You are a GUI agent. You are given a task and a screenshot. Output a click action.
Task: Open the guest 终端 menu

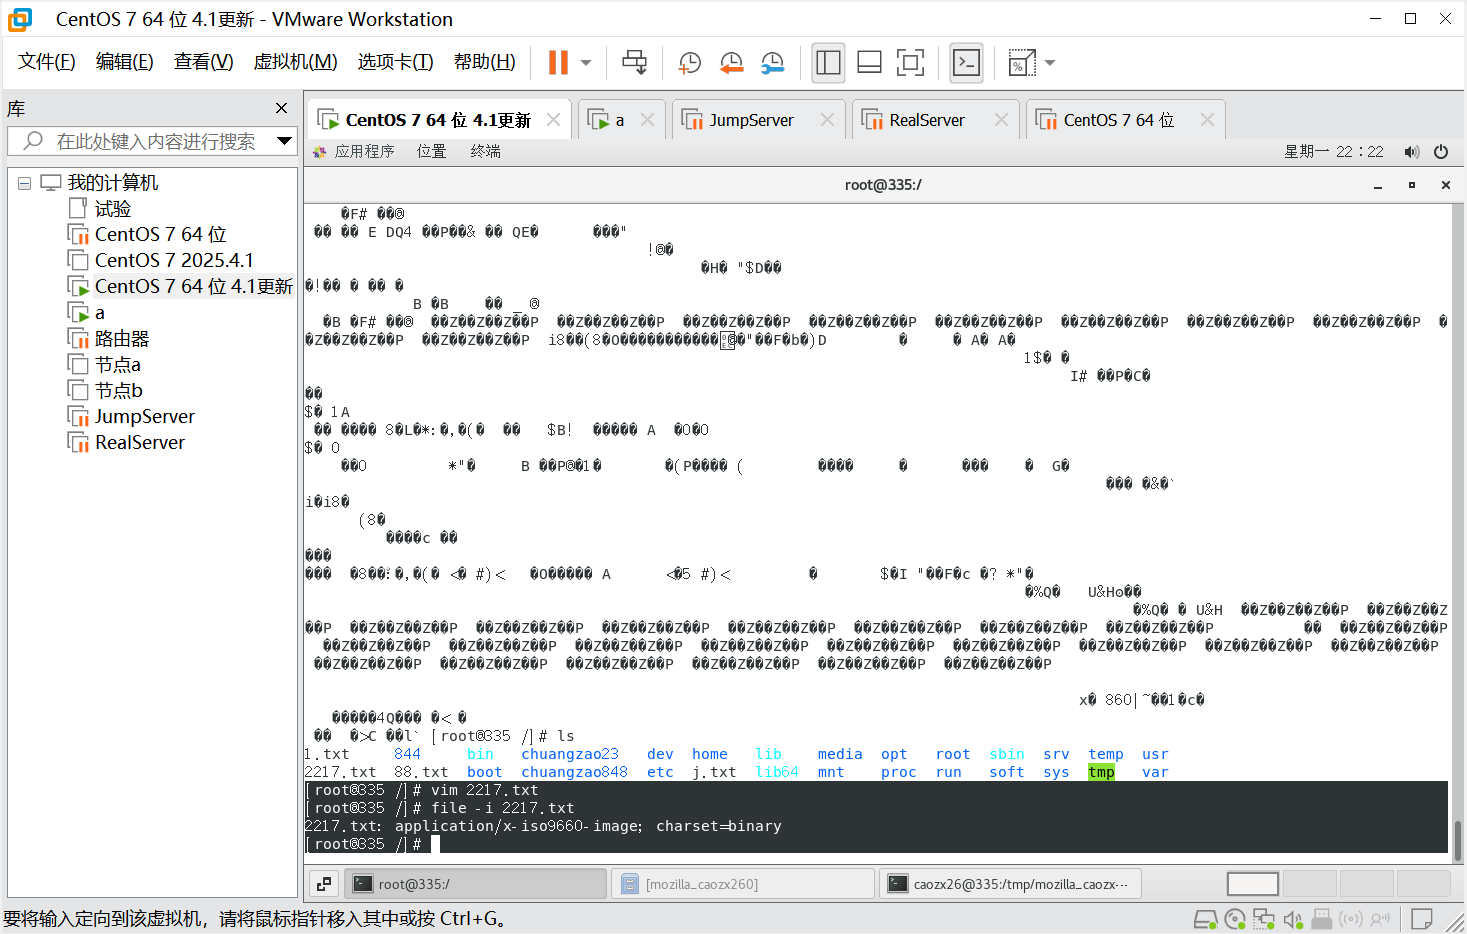[486, 151]
